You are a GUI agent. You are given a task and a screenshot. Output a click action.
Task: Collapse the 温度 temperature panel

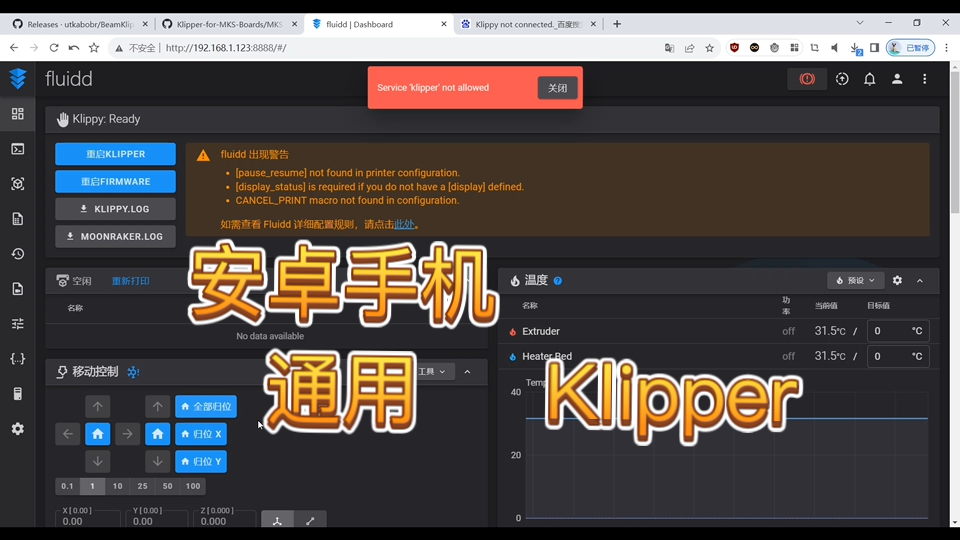tap(920, 280)
